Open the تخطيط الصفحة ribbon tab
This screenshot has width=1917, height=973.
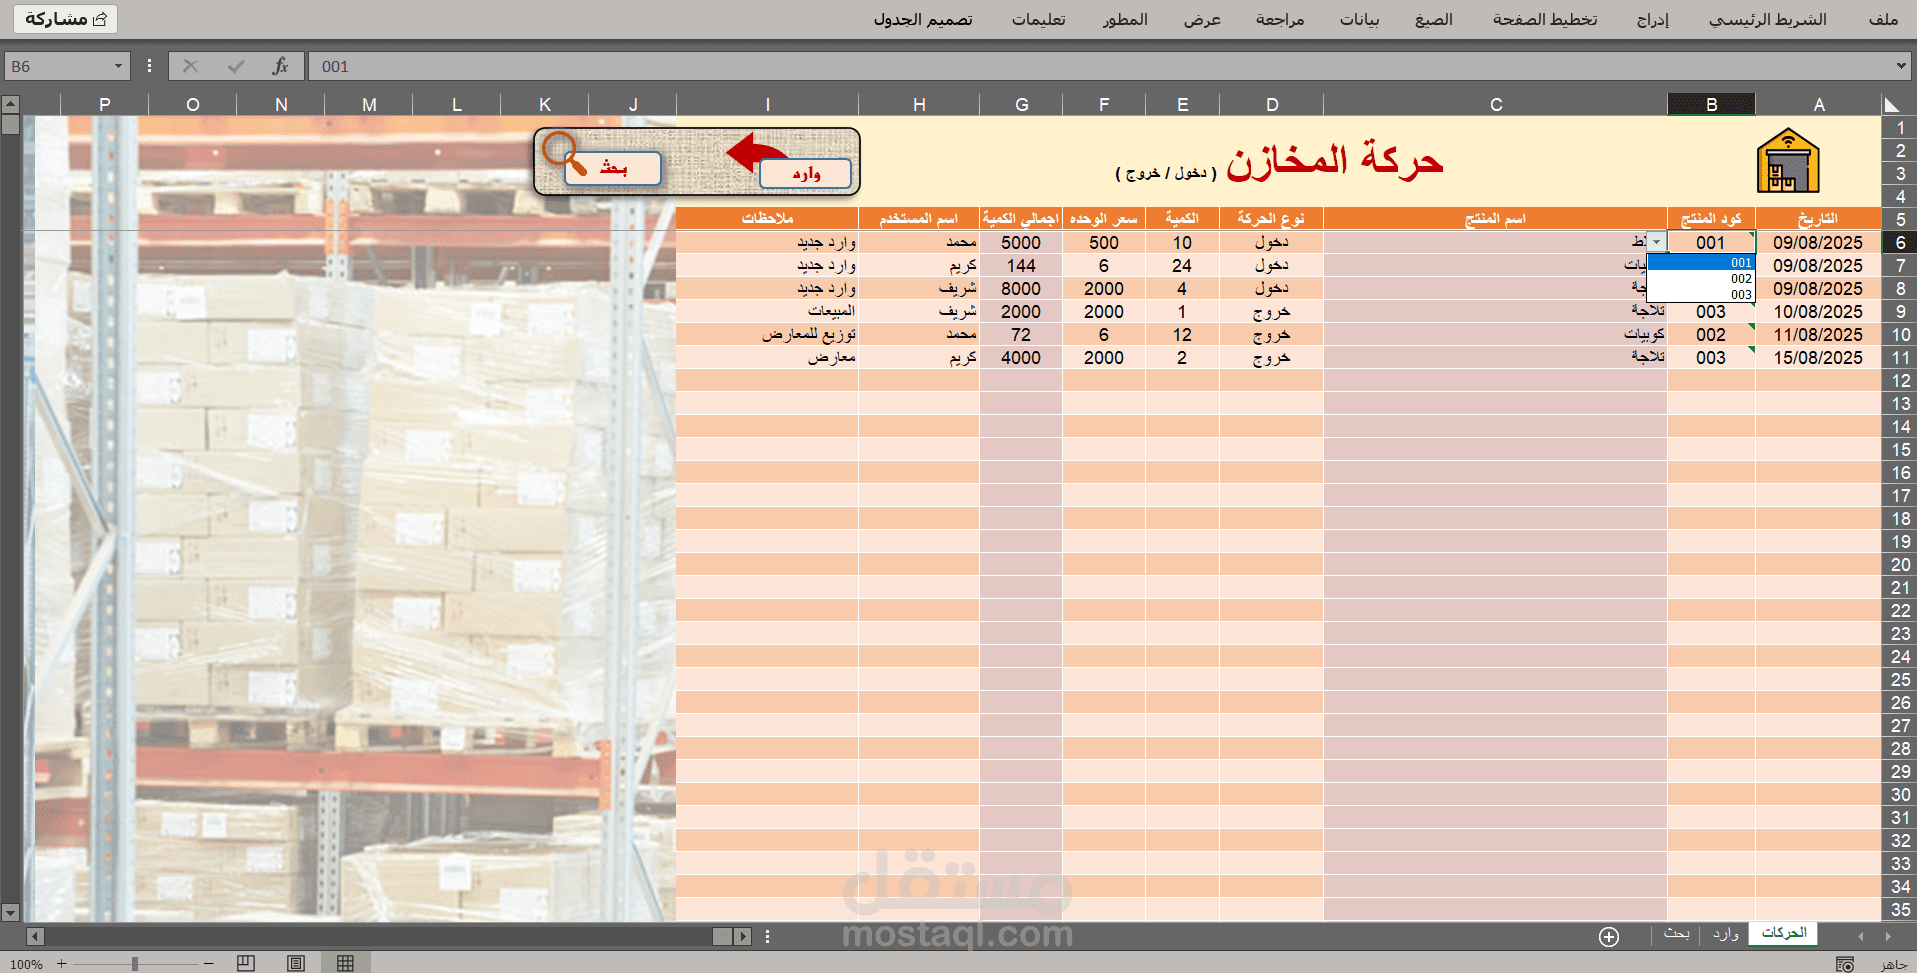(x=1545, y=19)
